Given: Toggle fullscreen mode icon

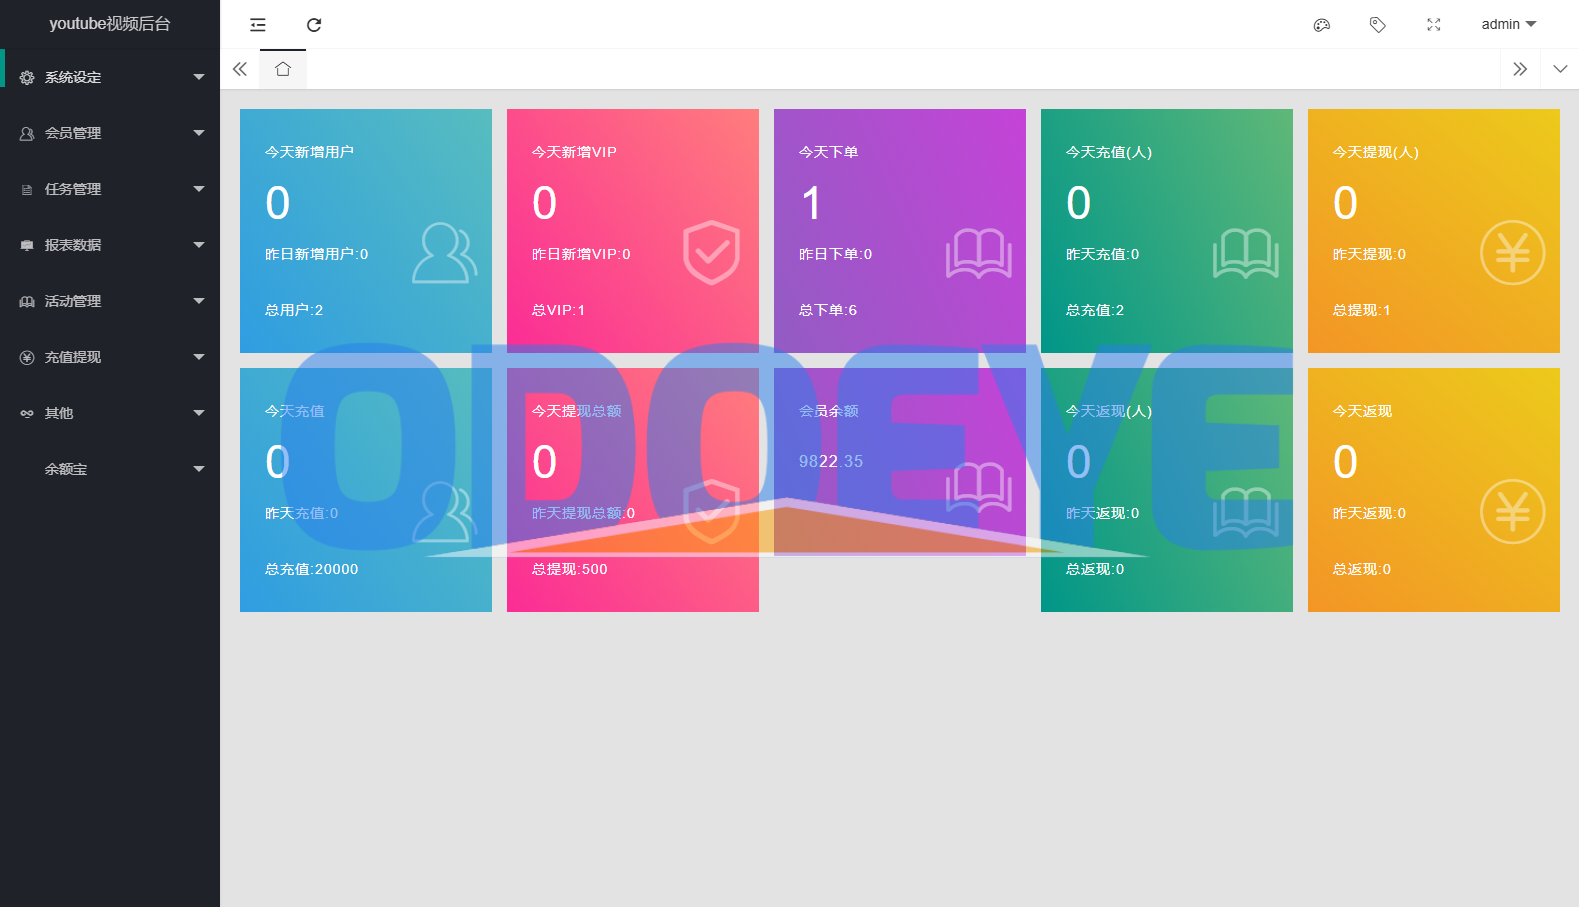Looking at the screenshot, I should coord(1434,25).
